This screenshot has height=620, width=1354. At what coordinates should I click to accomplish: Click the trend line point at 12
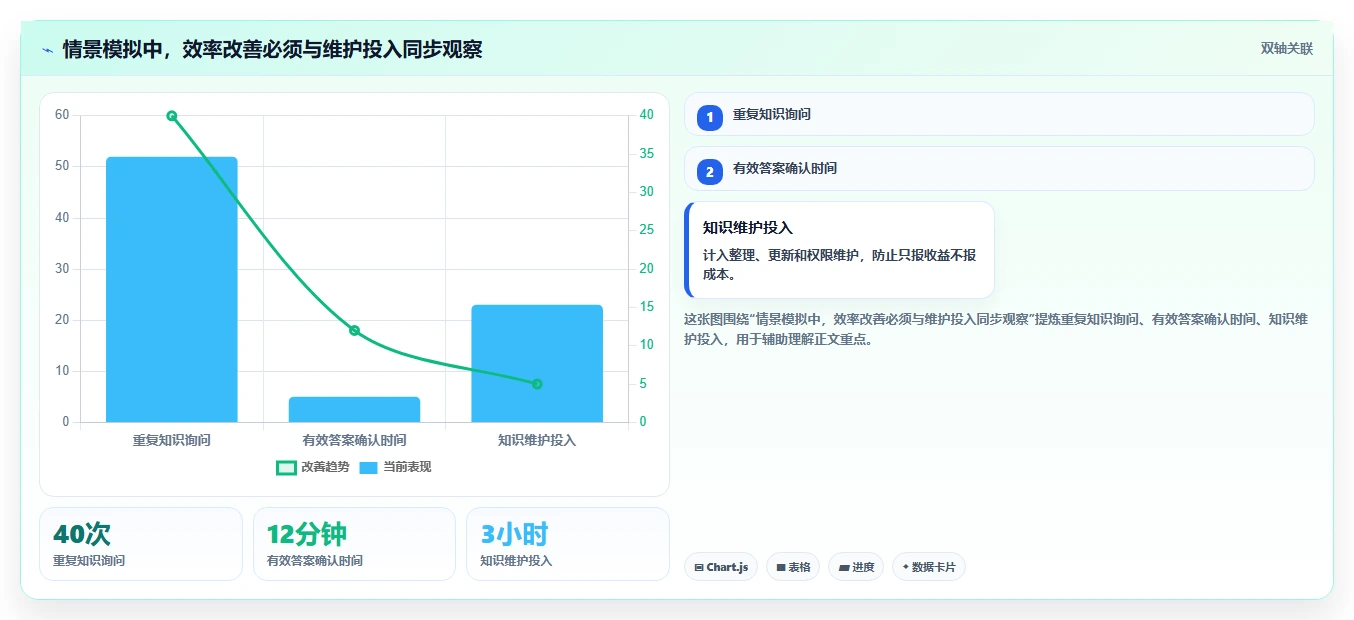[354, 330]
